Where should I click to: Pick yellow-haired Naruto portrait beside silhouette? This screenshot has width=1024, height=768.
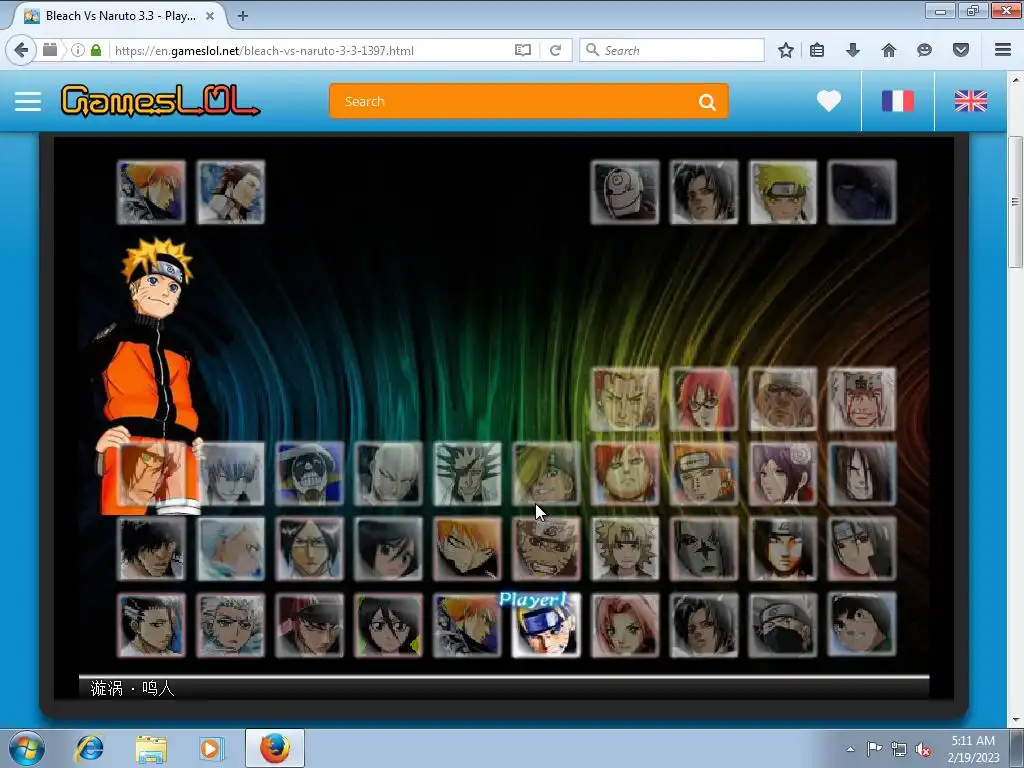[783, 192]
